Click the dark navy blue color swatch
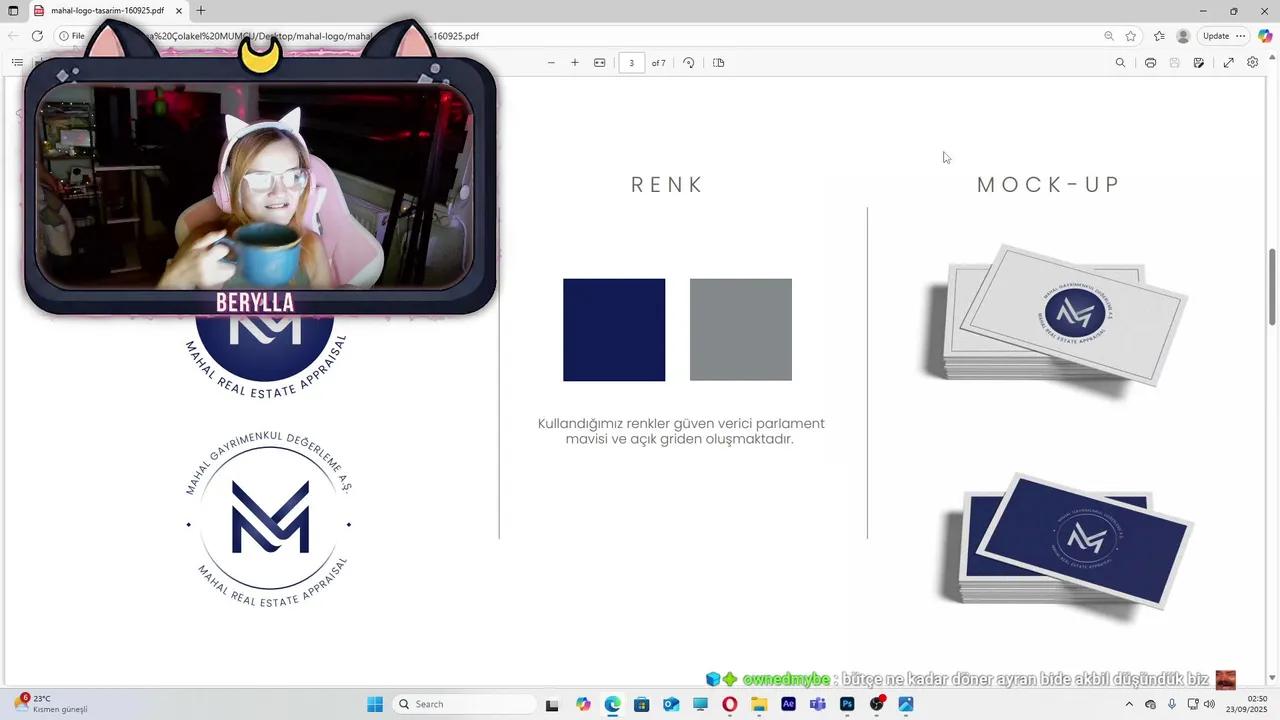This screenshot has height=720, width=1280. (614, 330)
